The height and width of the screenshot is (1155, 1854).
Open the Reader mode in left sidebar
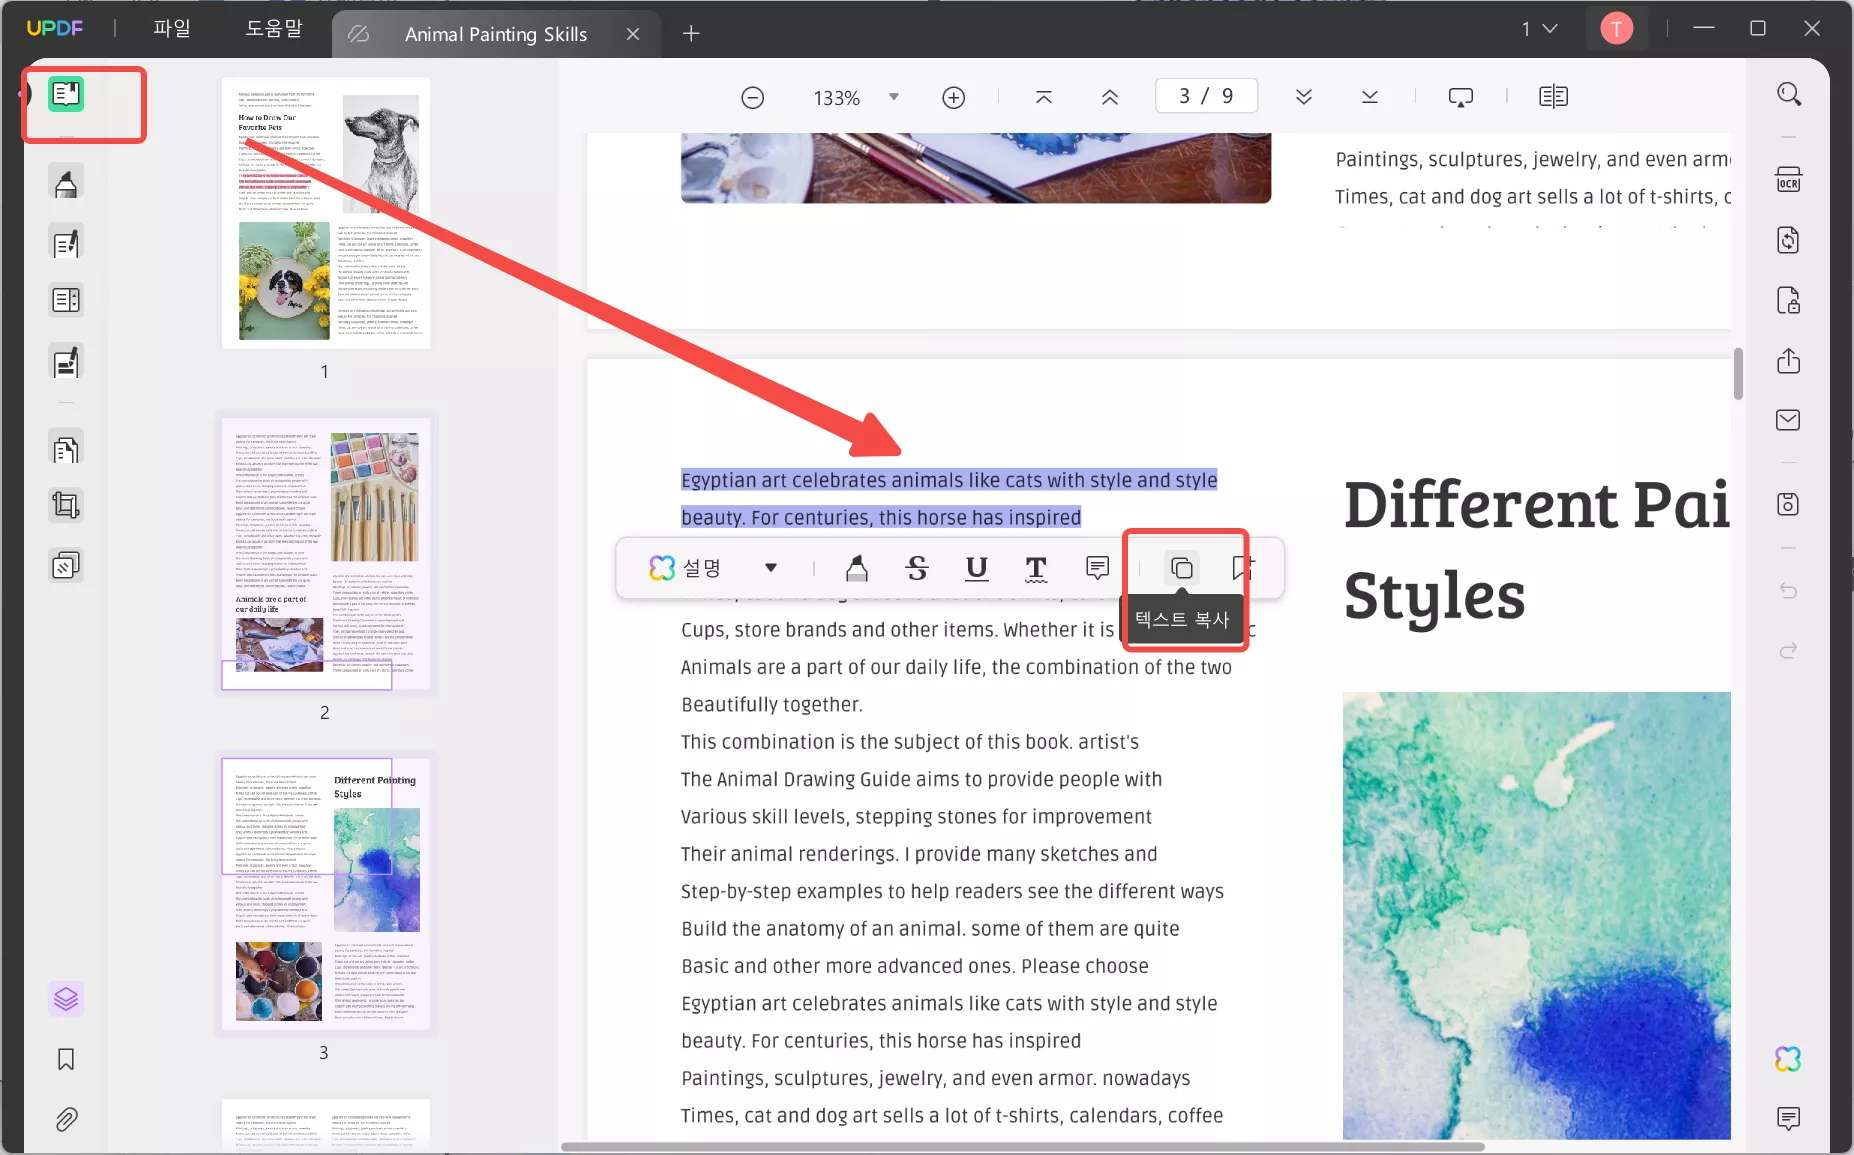tap(66, 94)
